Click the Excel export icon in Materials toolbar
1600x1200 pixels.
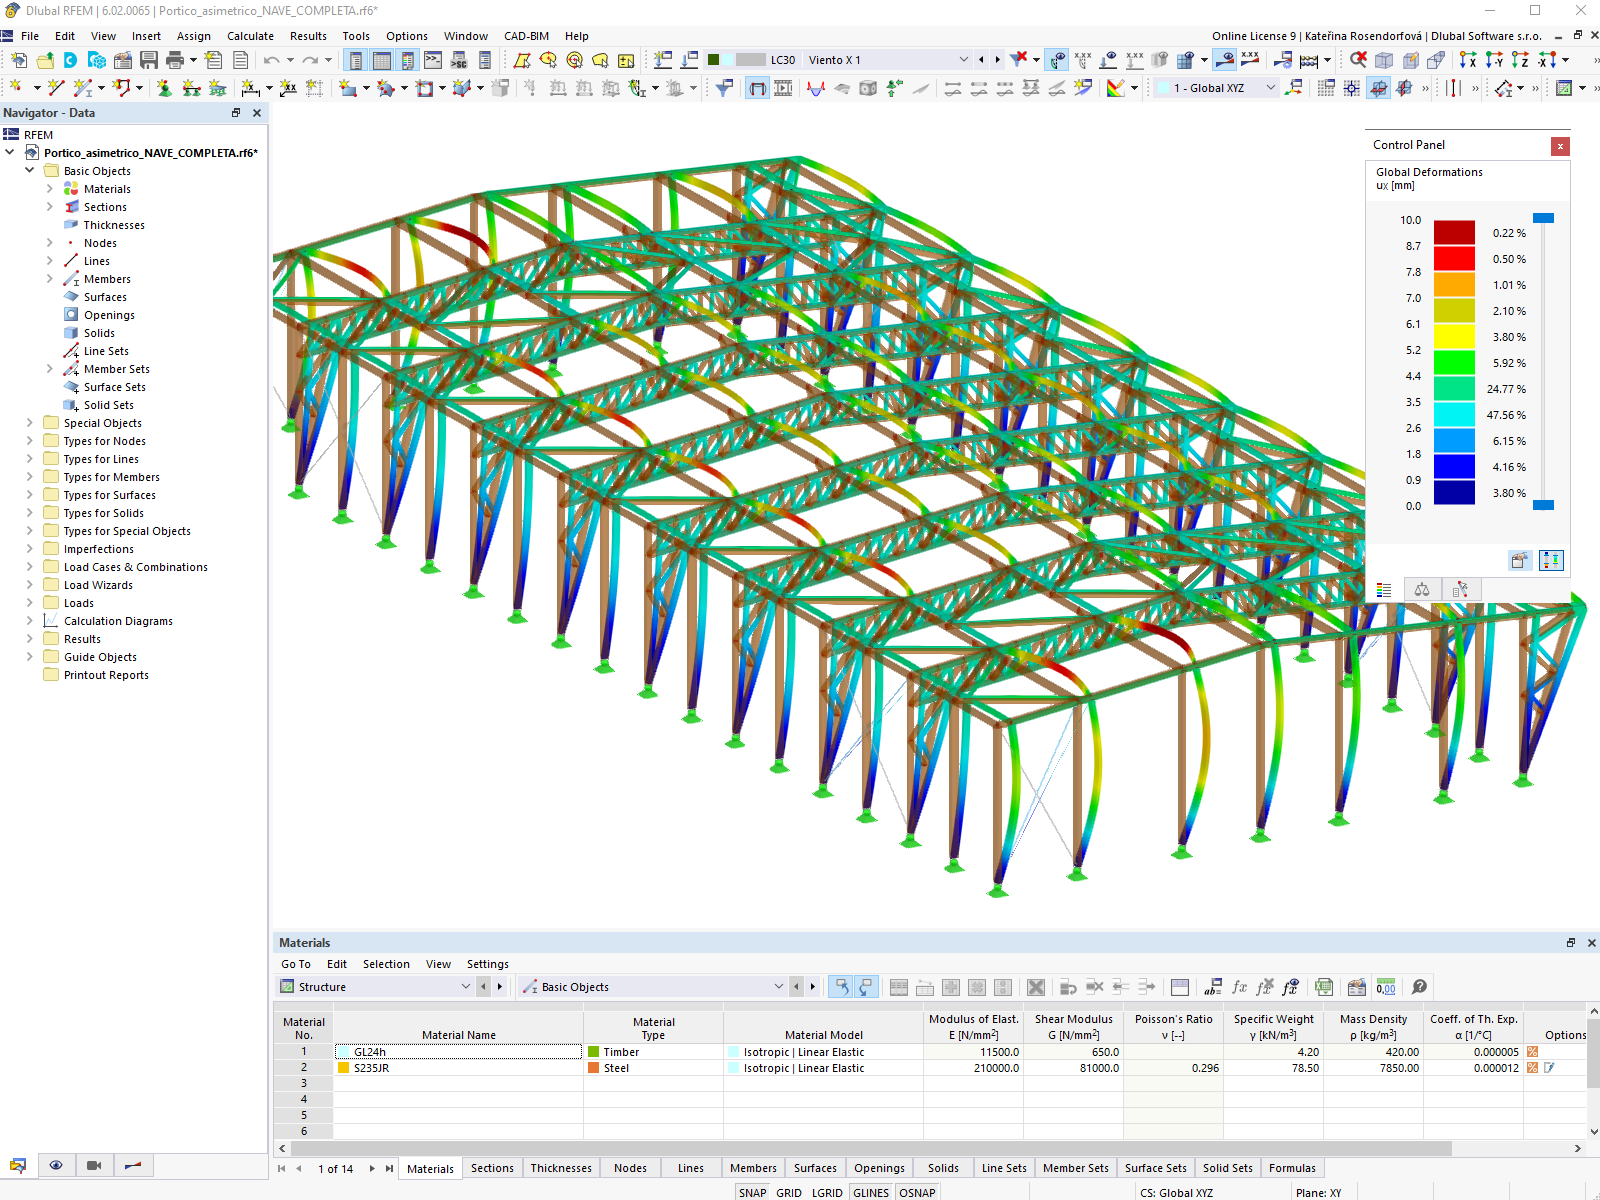pos(1324,987)
